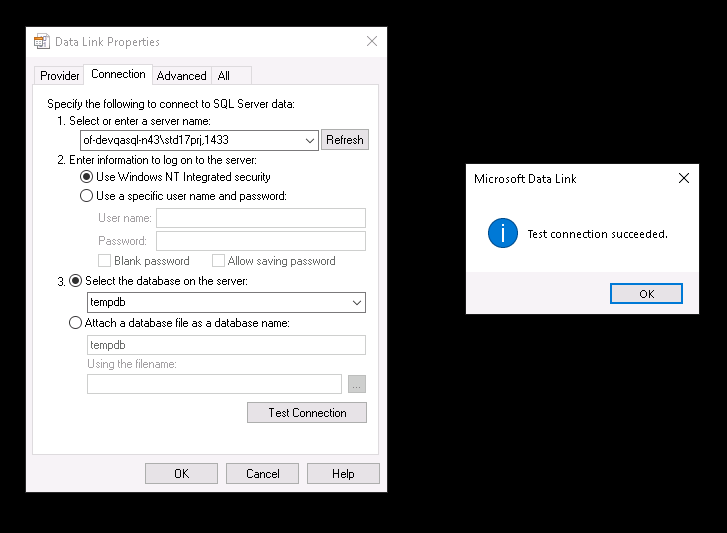
Task: Open the tempdb database dropdown
Action: (356, 303)
